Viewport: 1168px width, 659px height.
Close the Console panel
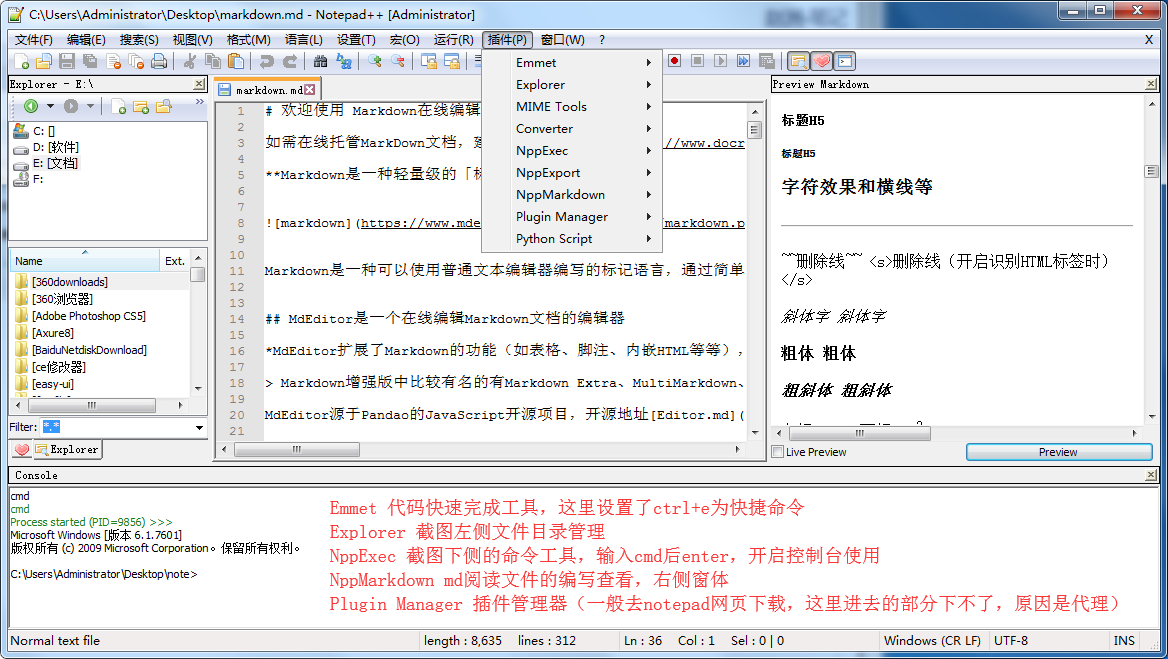point(1151,475)
